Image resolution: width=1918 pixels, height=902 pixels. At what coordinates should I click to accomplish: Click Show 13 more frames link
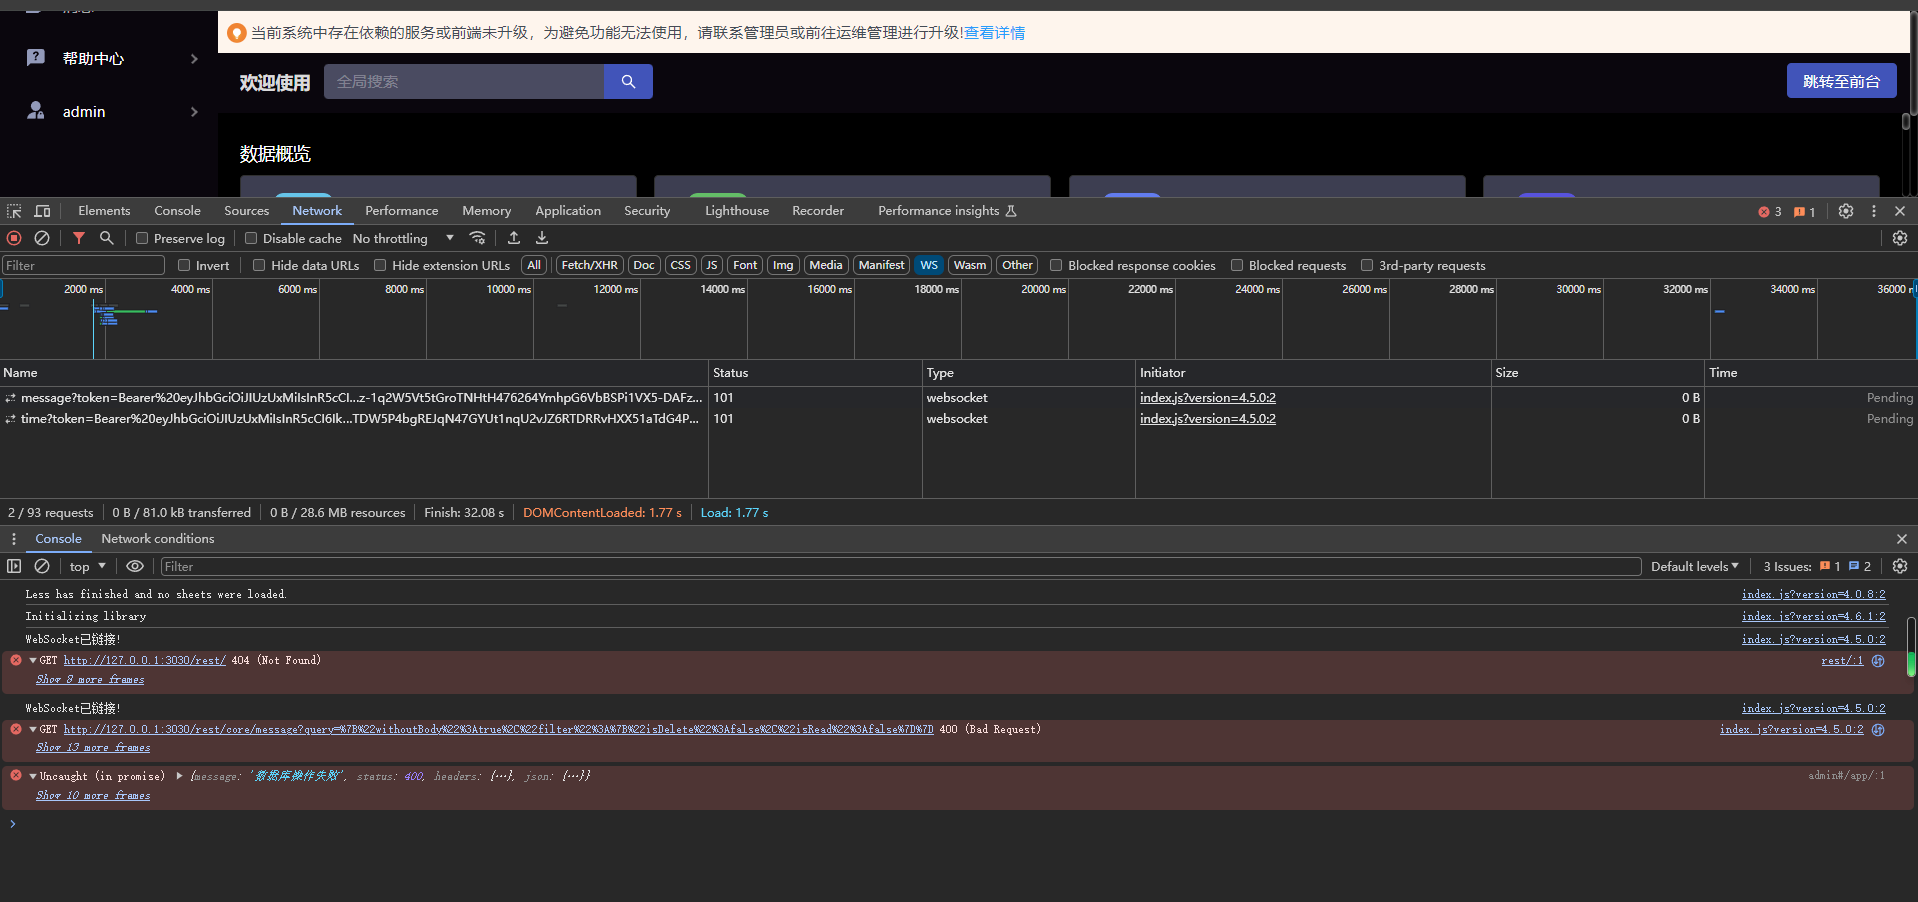(x=93, y=748)
